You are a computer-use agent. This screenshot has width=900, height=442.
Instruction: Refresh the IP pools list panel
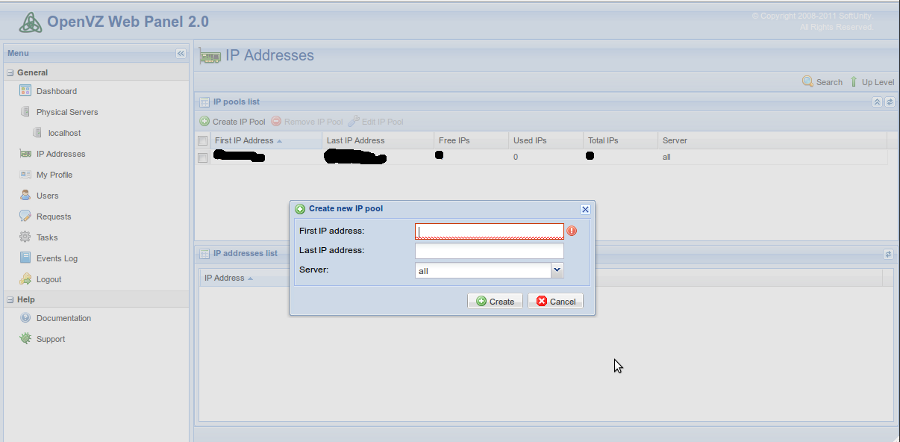click(890, 102)
